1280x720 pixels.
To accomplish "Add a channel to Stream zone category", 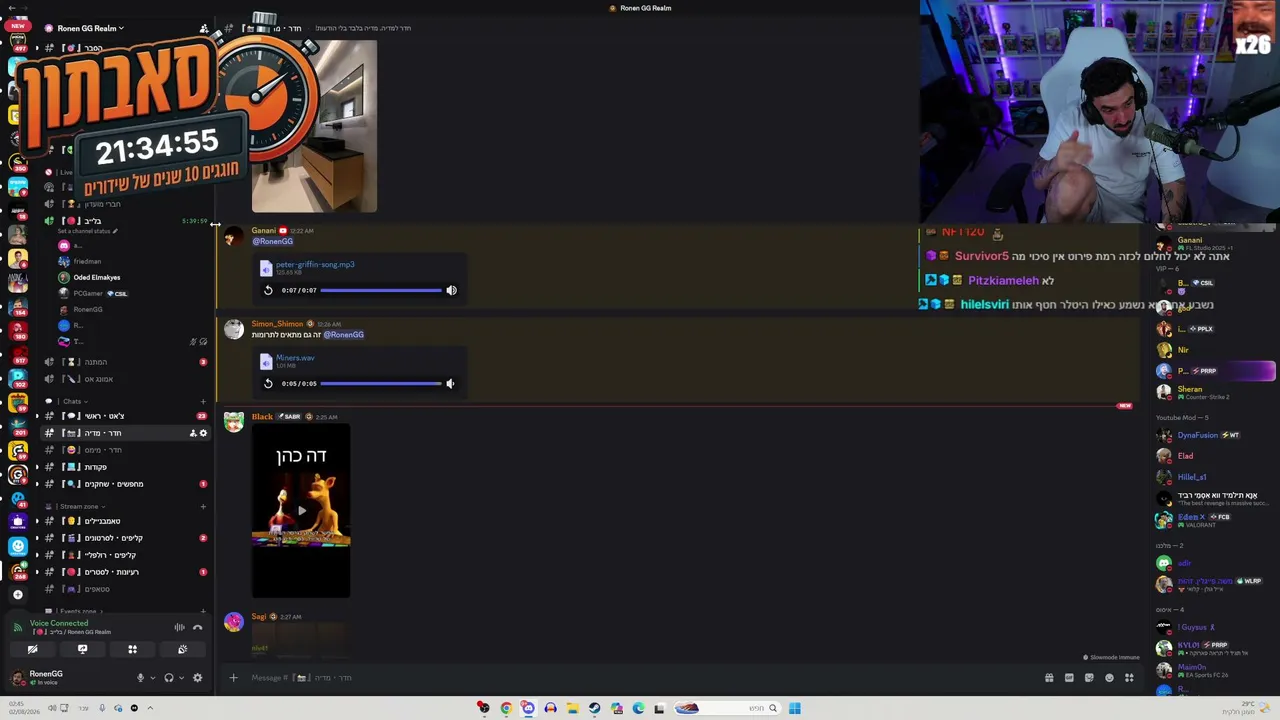I will click(203, 506).
